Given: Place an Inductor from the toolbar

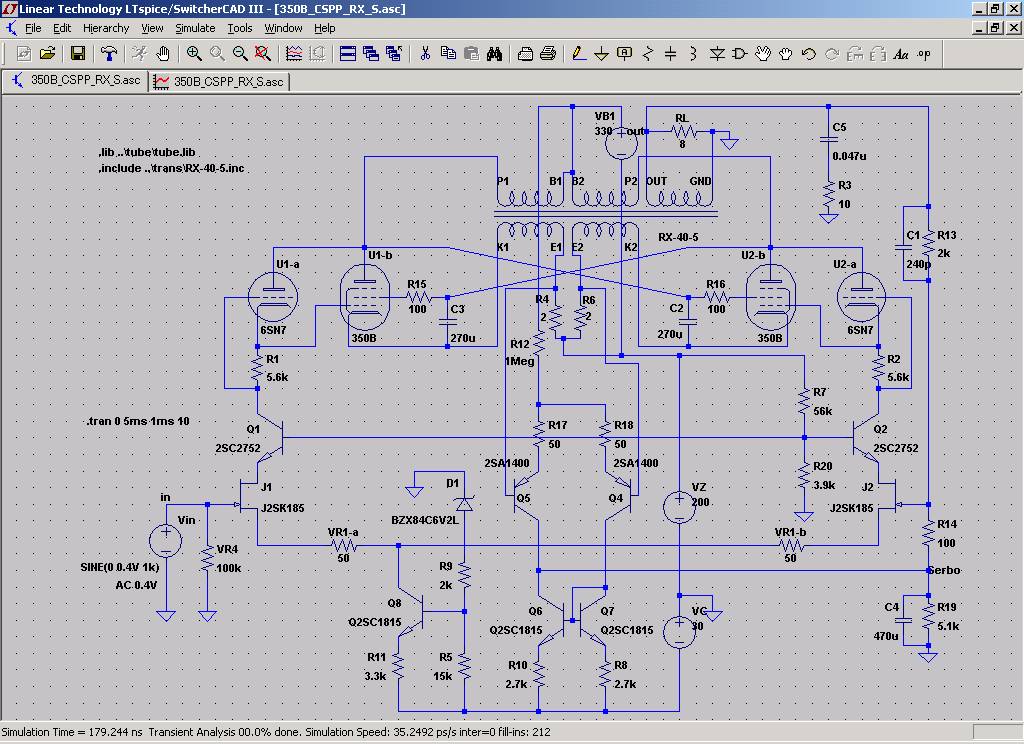Looking at the screenshot, I should tap(694, 54).
